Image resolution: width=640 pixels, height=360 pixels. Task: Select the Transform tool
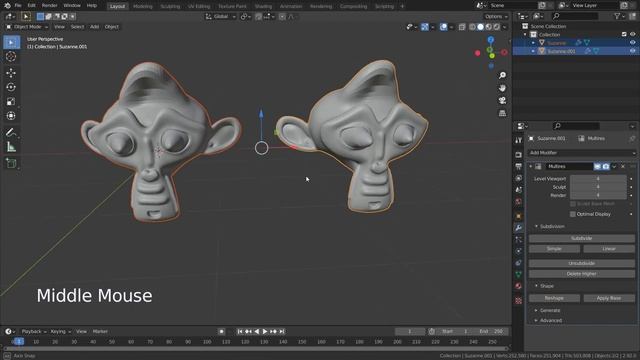tap(11, 116)
